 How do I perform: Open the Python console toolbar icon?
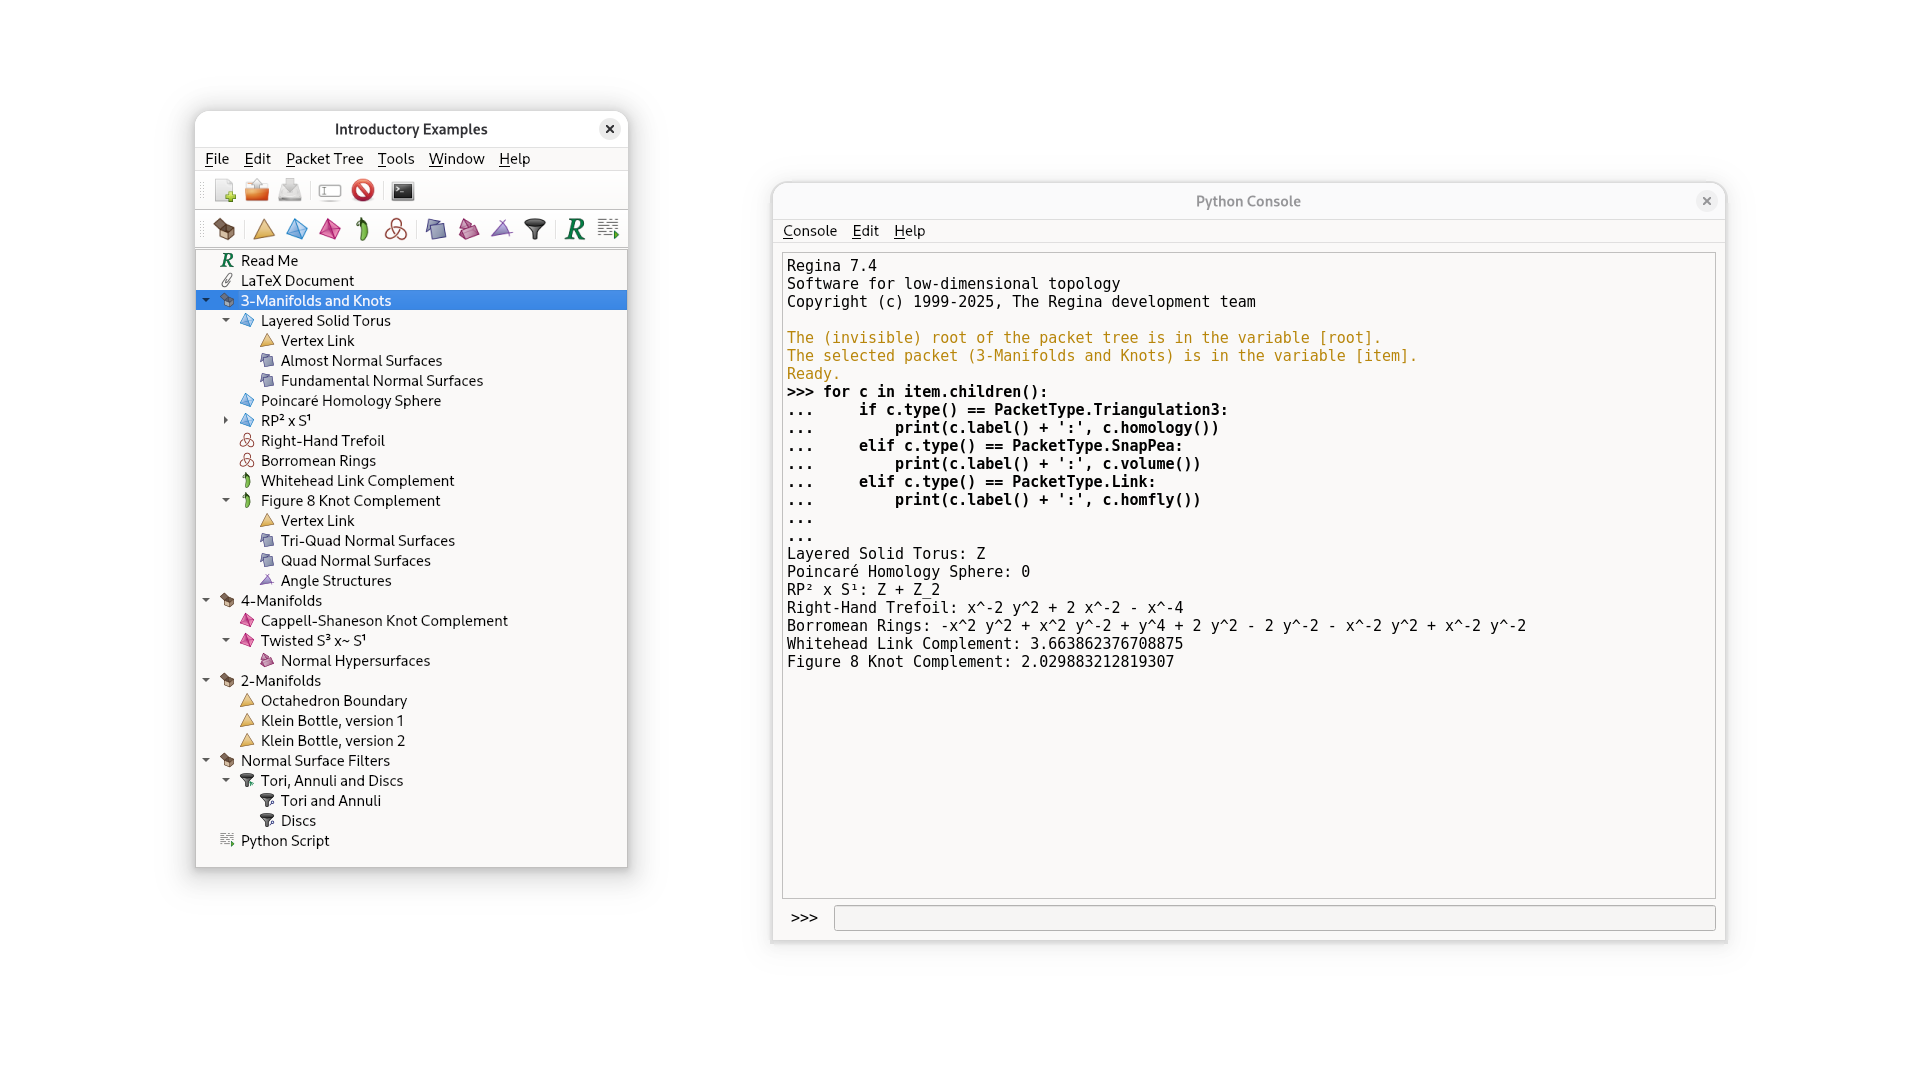(402, 191)
